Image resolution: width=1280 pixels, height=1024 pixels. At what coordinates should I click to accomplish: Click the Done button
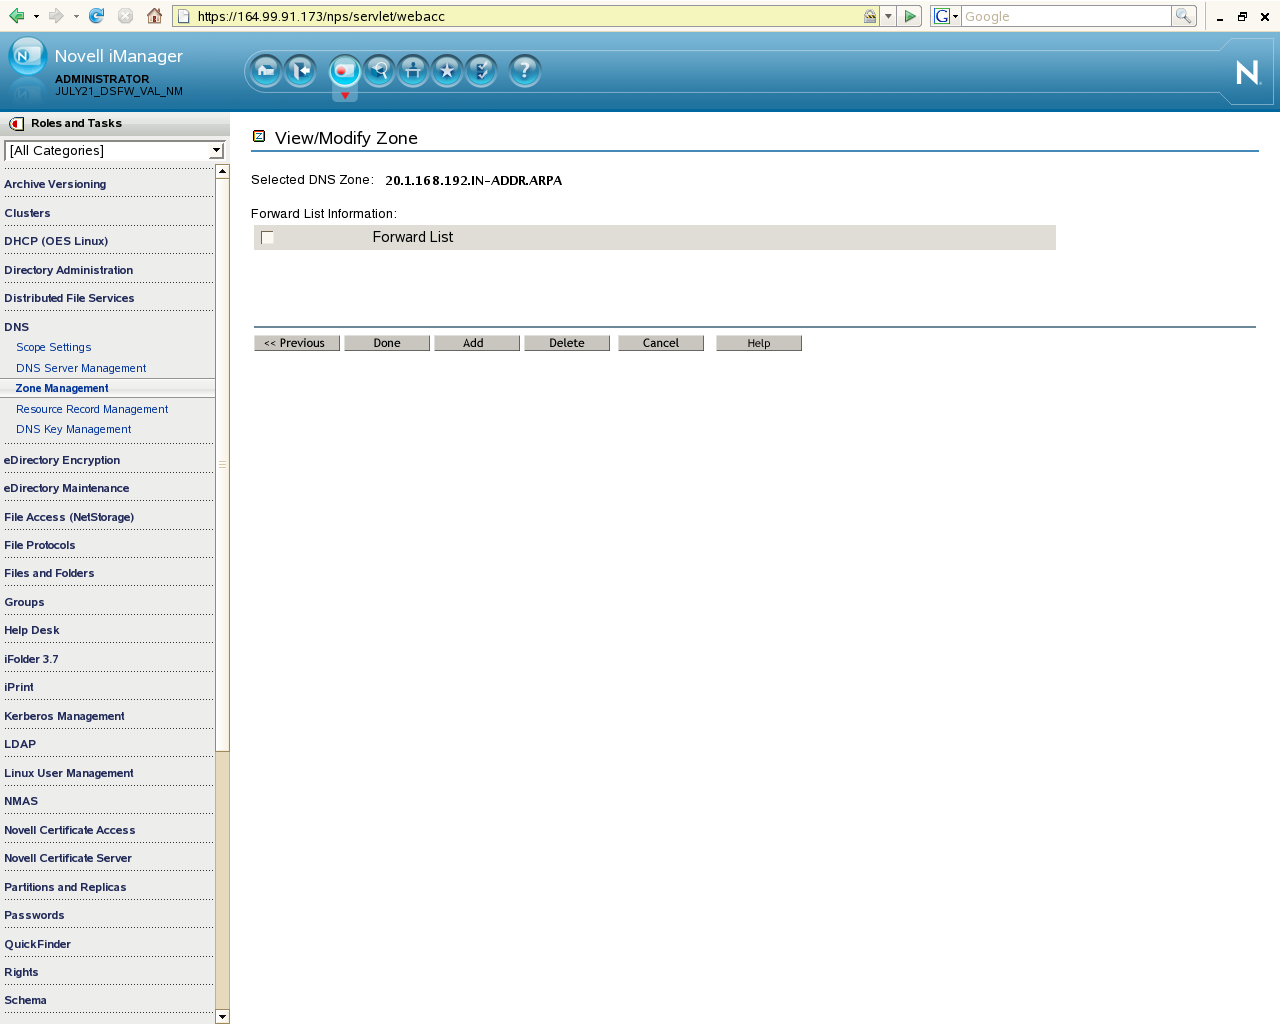[387, 343]
